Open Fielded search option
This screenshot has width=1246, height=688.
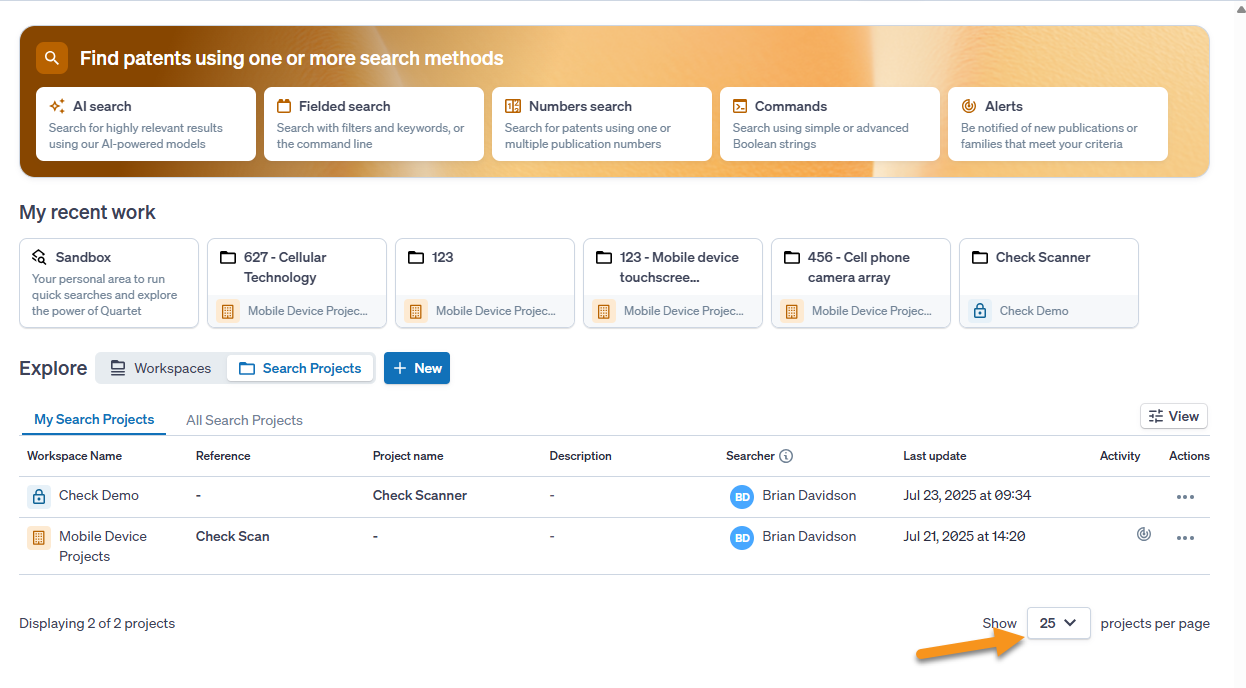coord(374,124)
